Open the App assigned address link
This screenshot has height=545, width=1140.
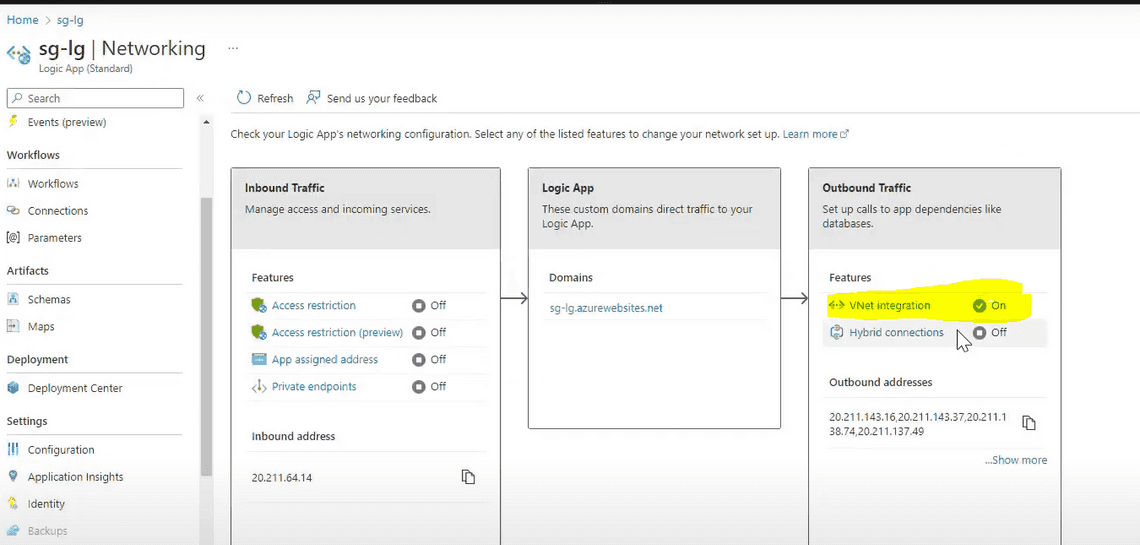click(x=325, y=359)
